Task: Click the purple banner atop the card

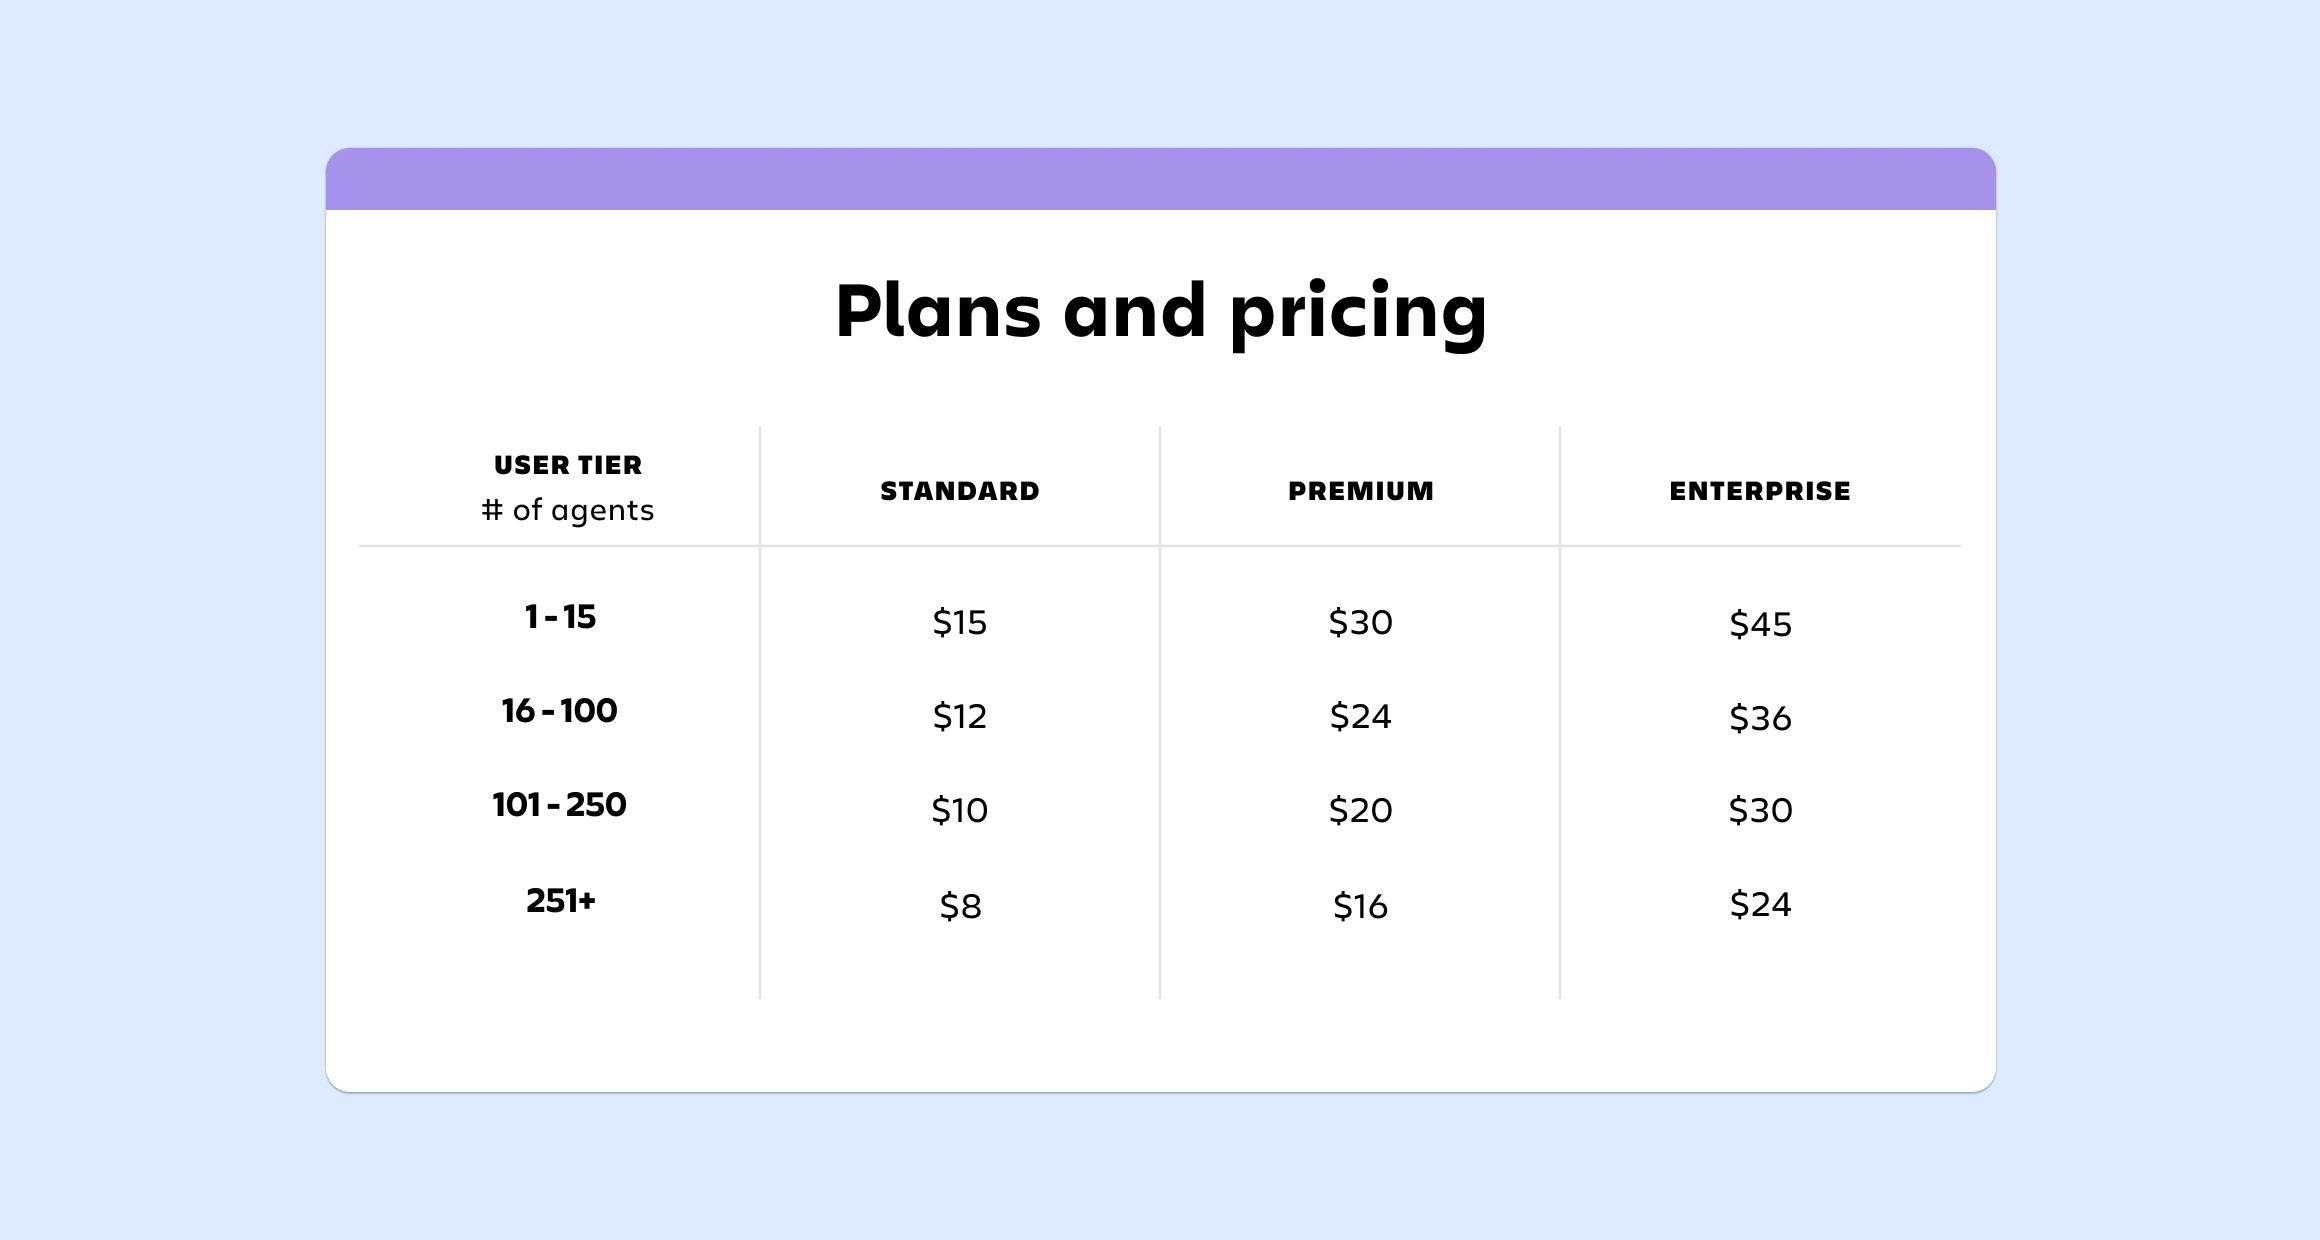Action: 1160,179
